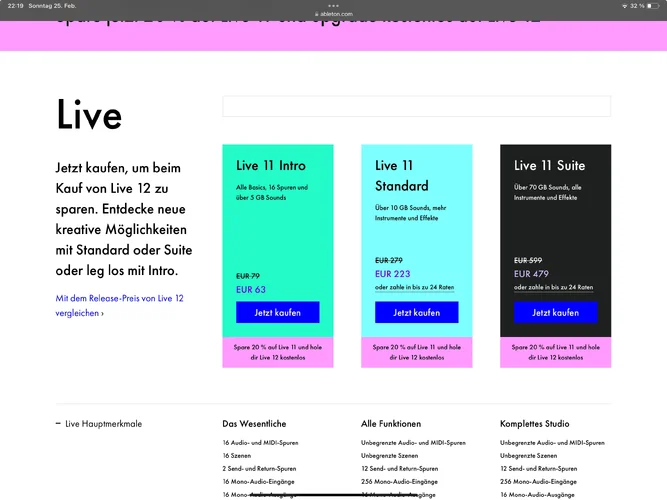Open the Live 12 release price comparison link
The width and height of the screenshot is (667, 500).
pos(119,306)
